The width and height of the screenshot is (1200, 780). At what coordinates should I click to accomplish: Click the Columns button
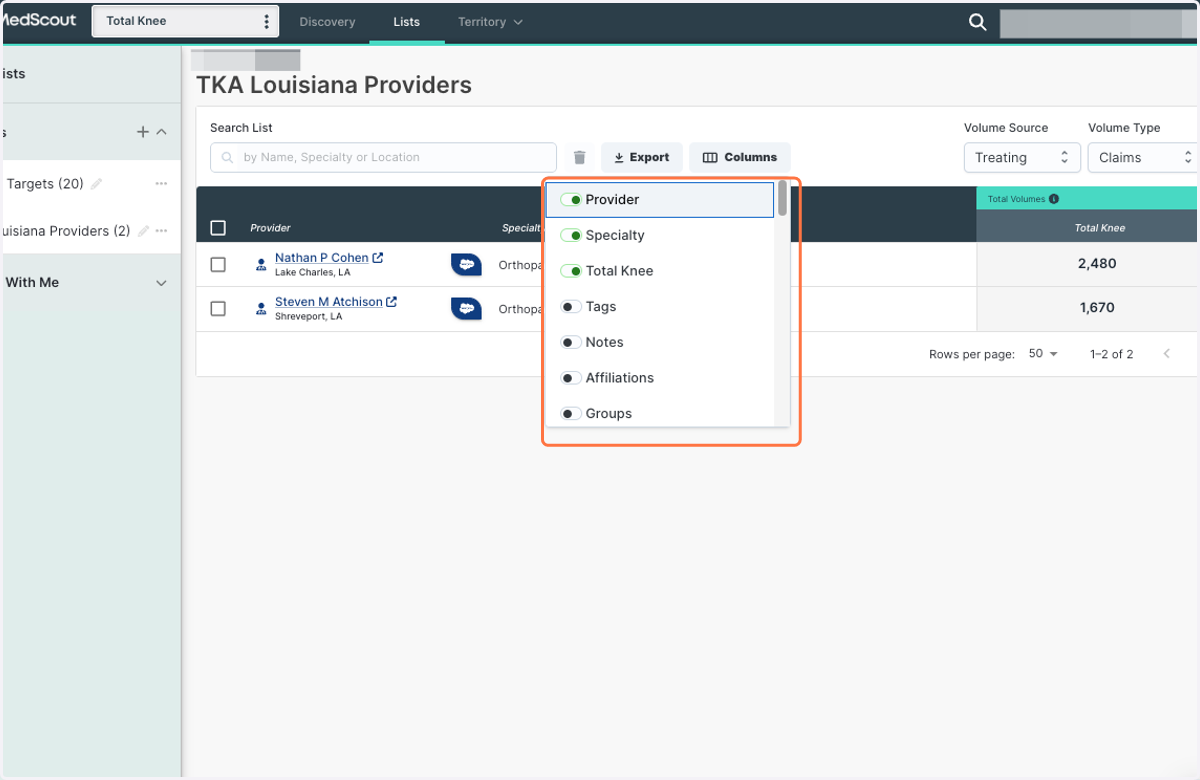coord(740,157)
